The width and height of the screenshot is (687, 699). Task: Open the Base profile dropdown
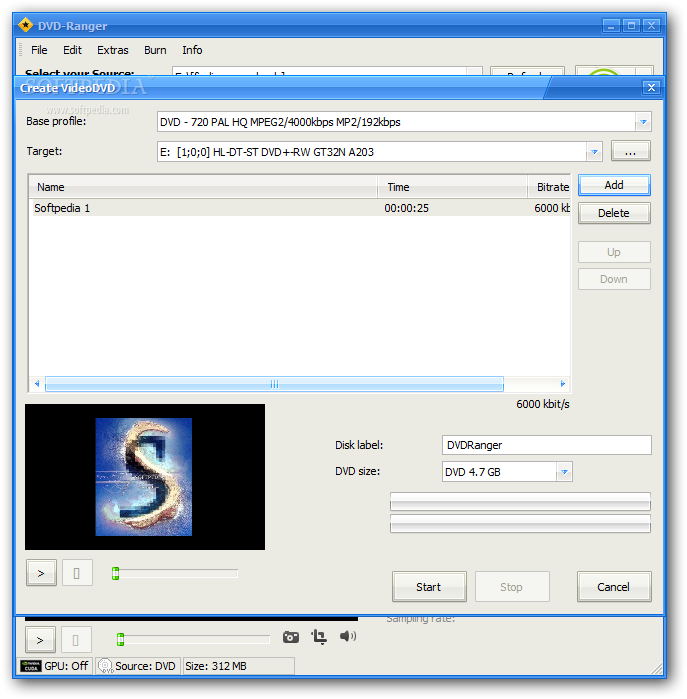pos(643,122)
